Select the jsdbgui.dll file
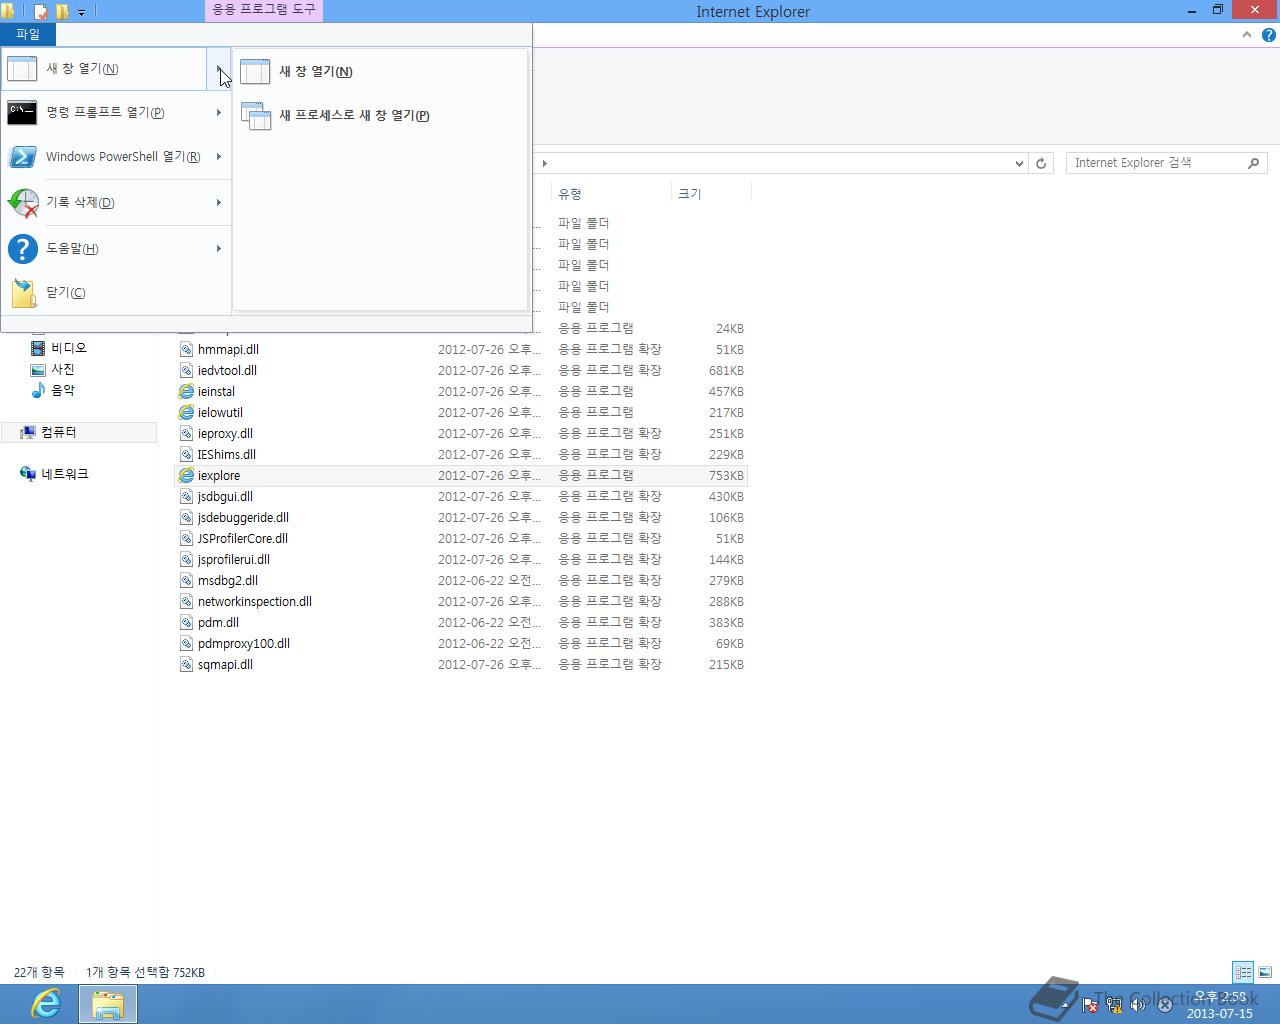The width and height of the screenshot is (1280, 1024). (225, 497)
